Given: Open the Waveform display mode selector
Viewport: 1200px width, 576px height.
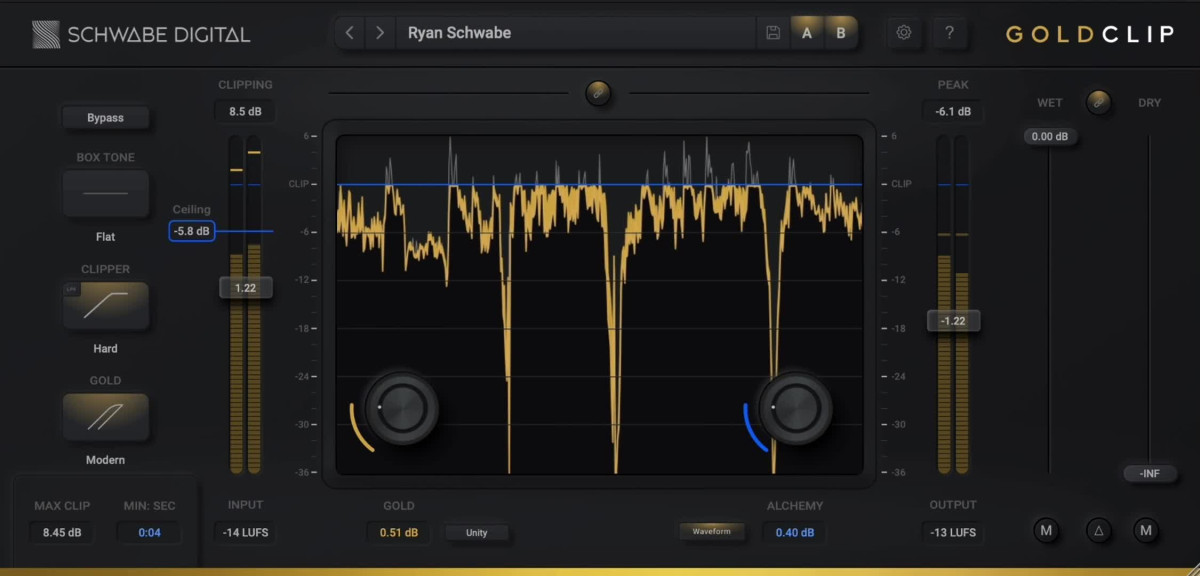Looking at the screenshot, I should pos(712,532).
